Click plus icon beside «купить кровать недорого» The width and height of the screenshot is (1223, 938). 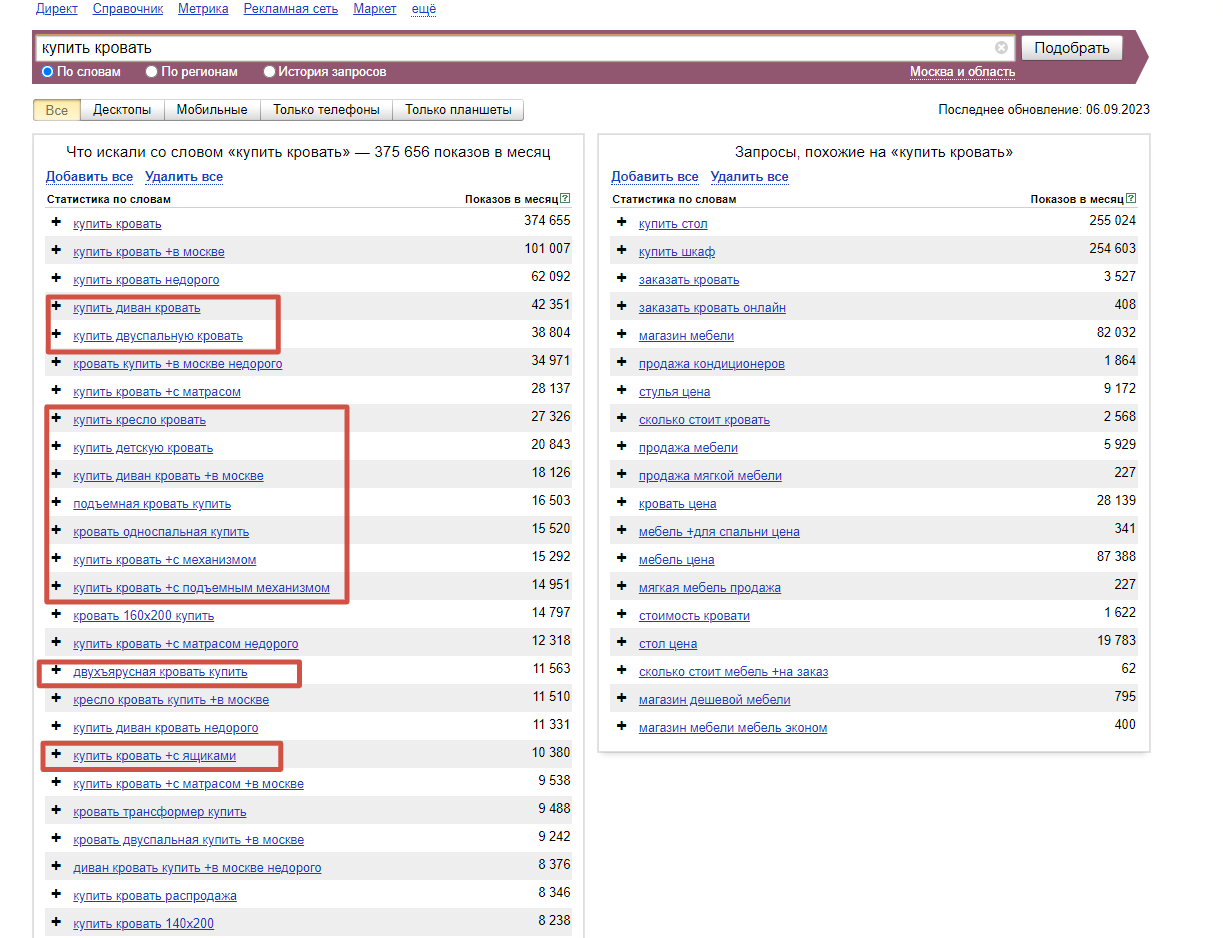coord(56,278)
